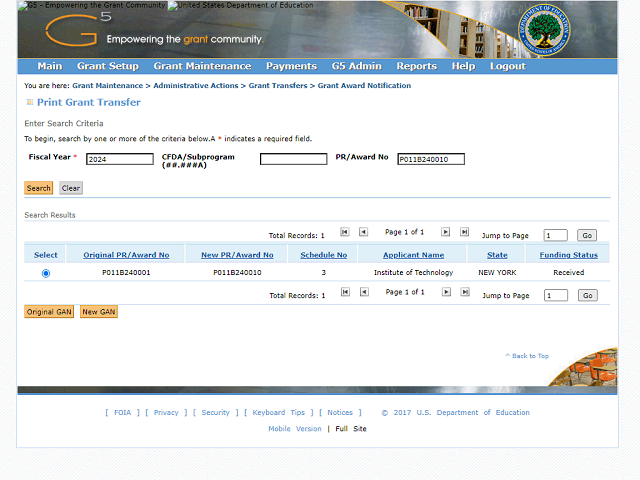Screen dimensions: 640x480
Task: Open the FOIA footer link
Action: (122, 413)
